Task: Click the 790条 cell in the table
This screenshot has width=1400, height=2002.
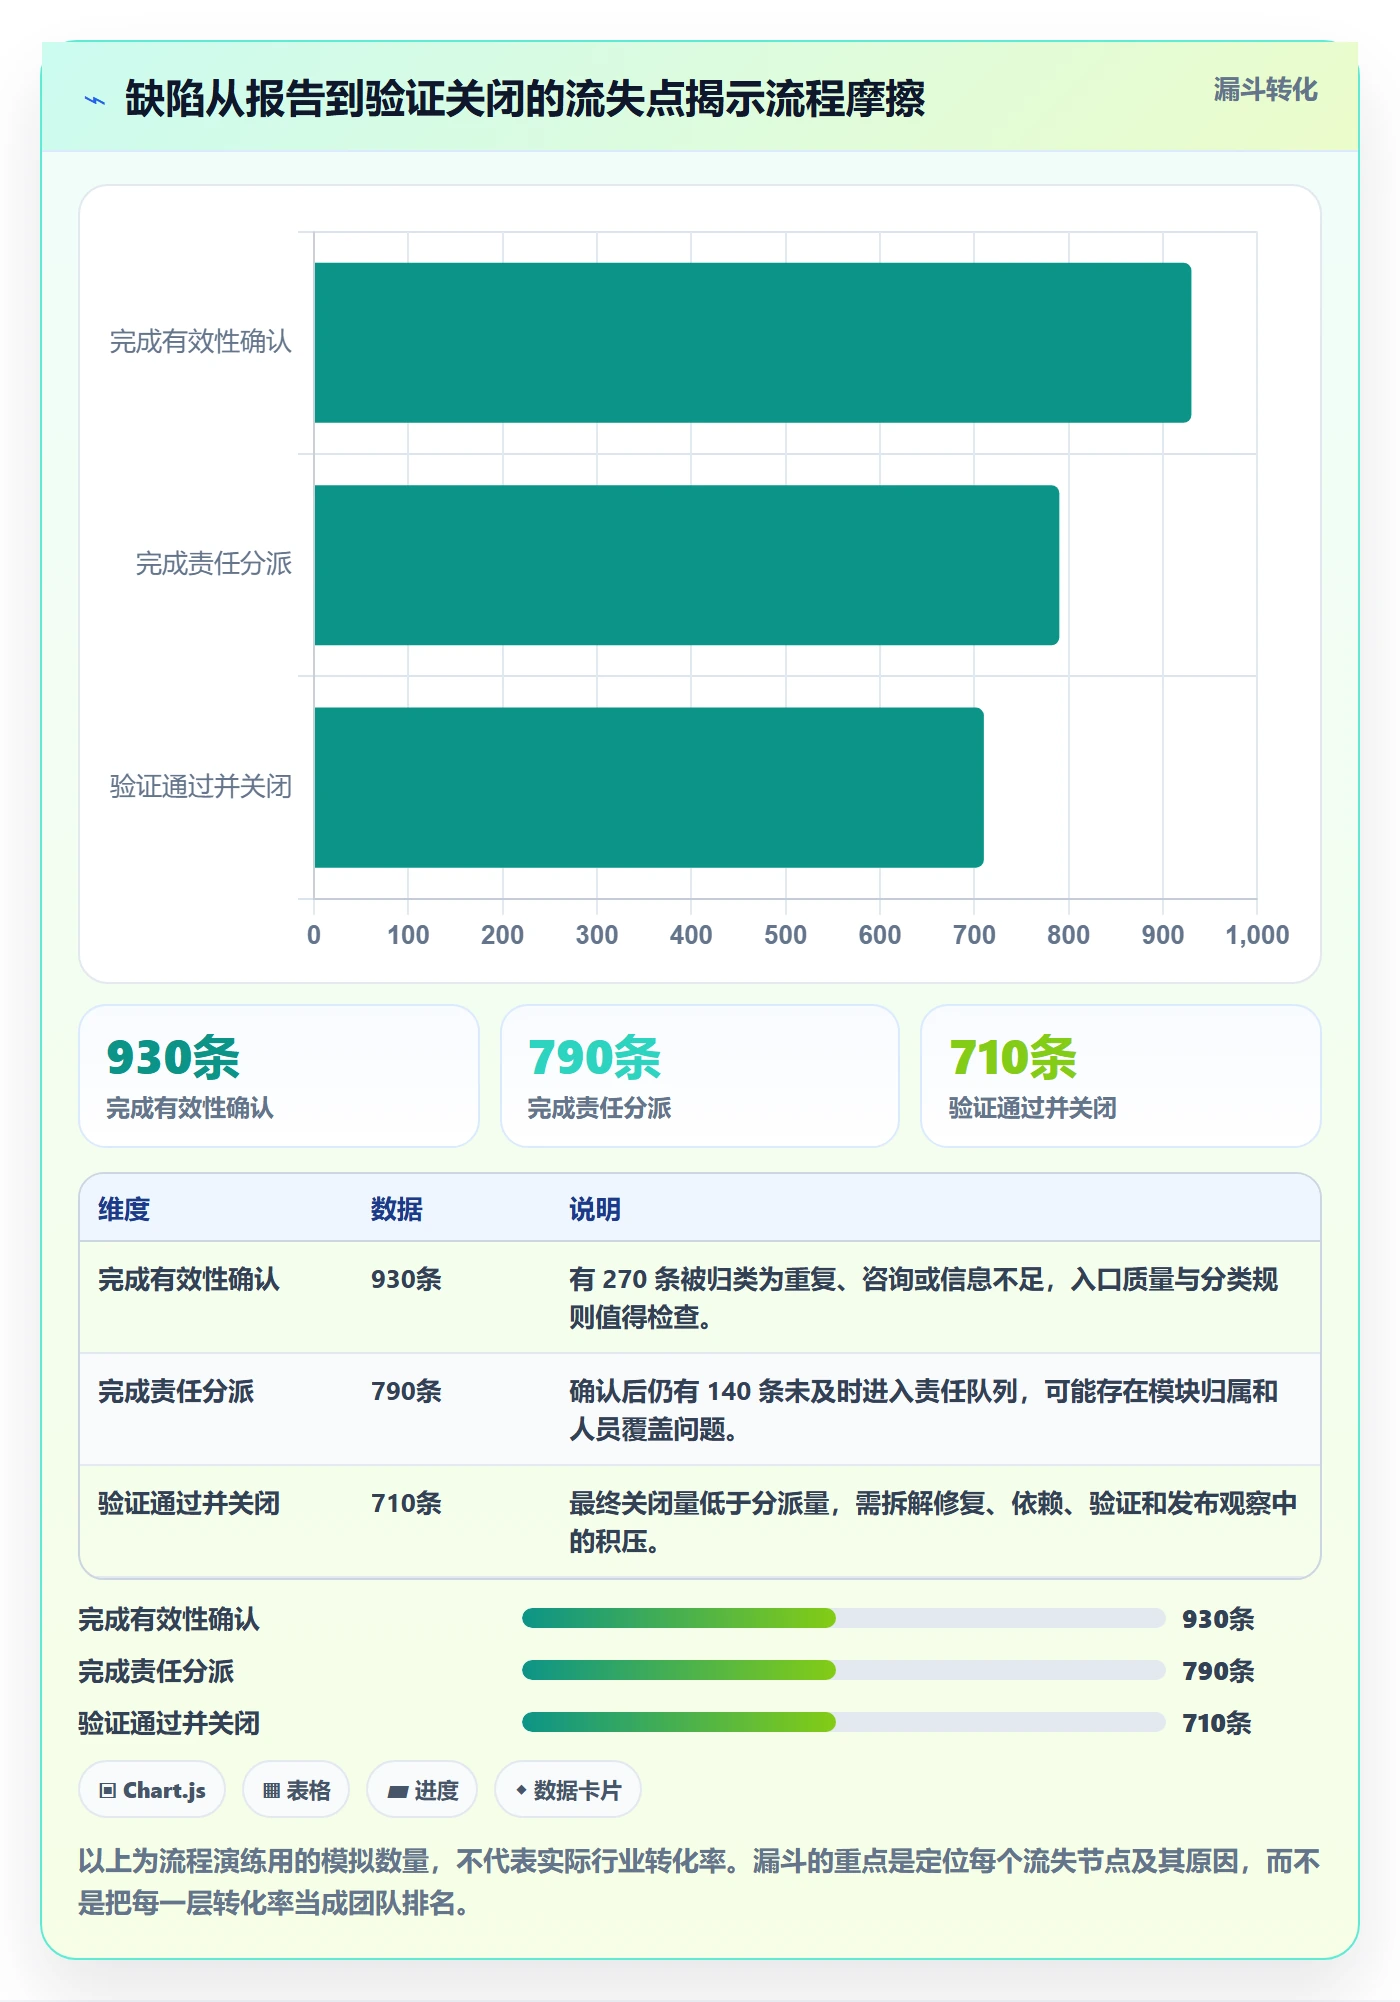Action: pyautogui.click(x=406, y=1391)
